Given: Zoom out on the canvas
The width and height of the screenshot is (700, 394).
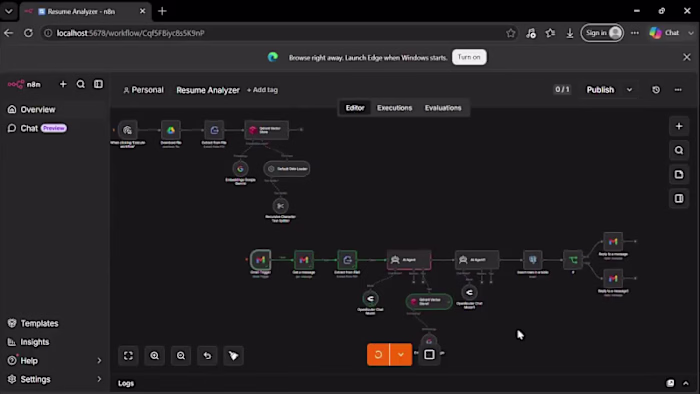Looking at the screenshot, I should (181, 356).
